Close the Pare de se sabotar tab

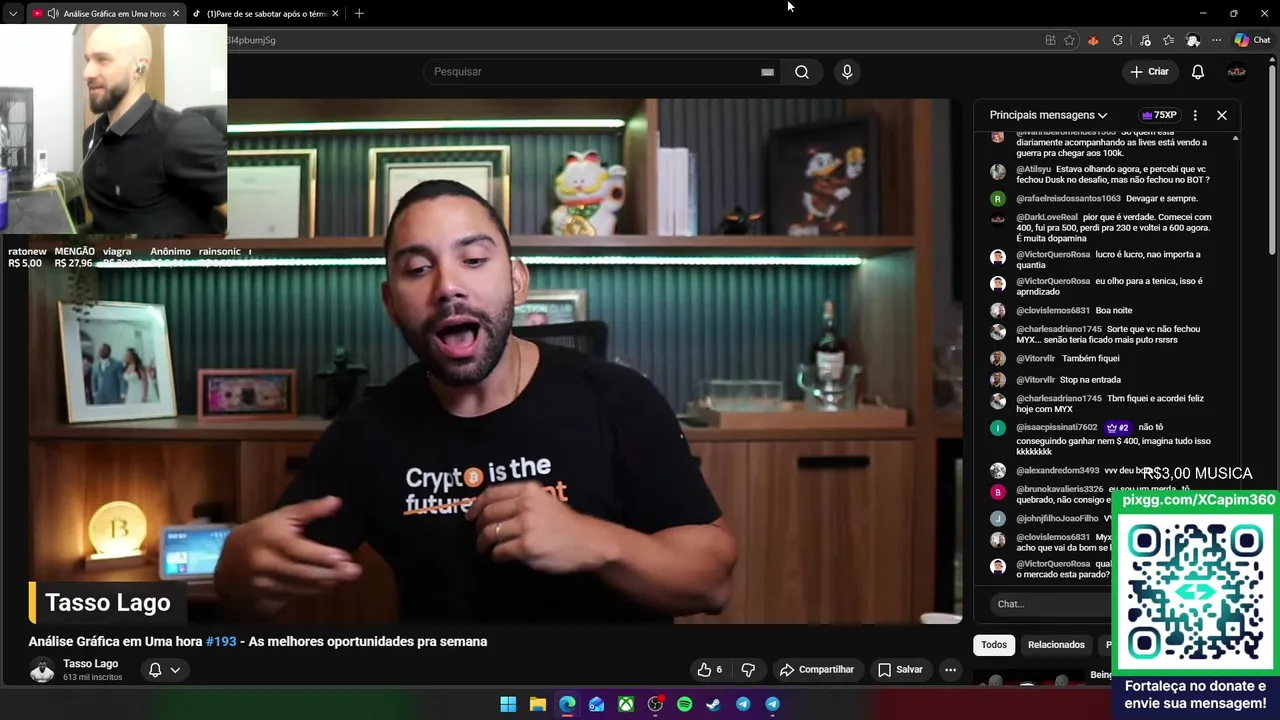tap(335, 14)
